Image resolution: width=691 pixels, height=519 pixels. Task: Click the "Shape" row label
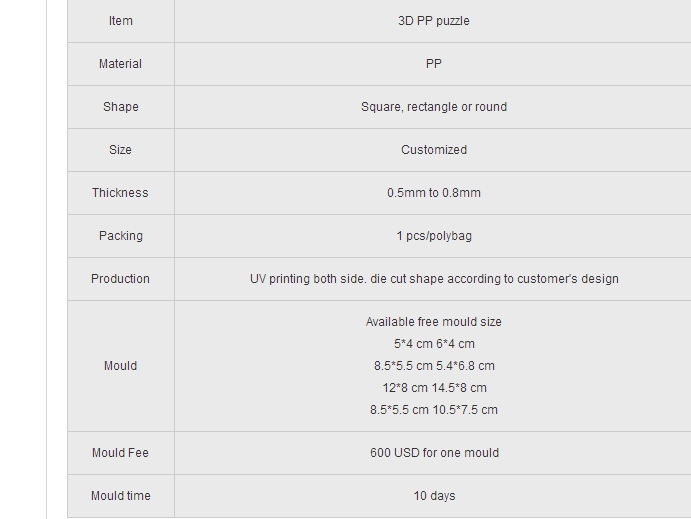[x=120, y=107]
